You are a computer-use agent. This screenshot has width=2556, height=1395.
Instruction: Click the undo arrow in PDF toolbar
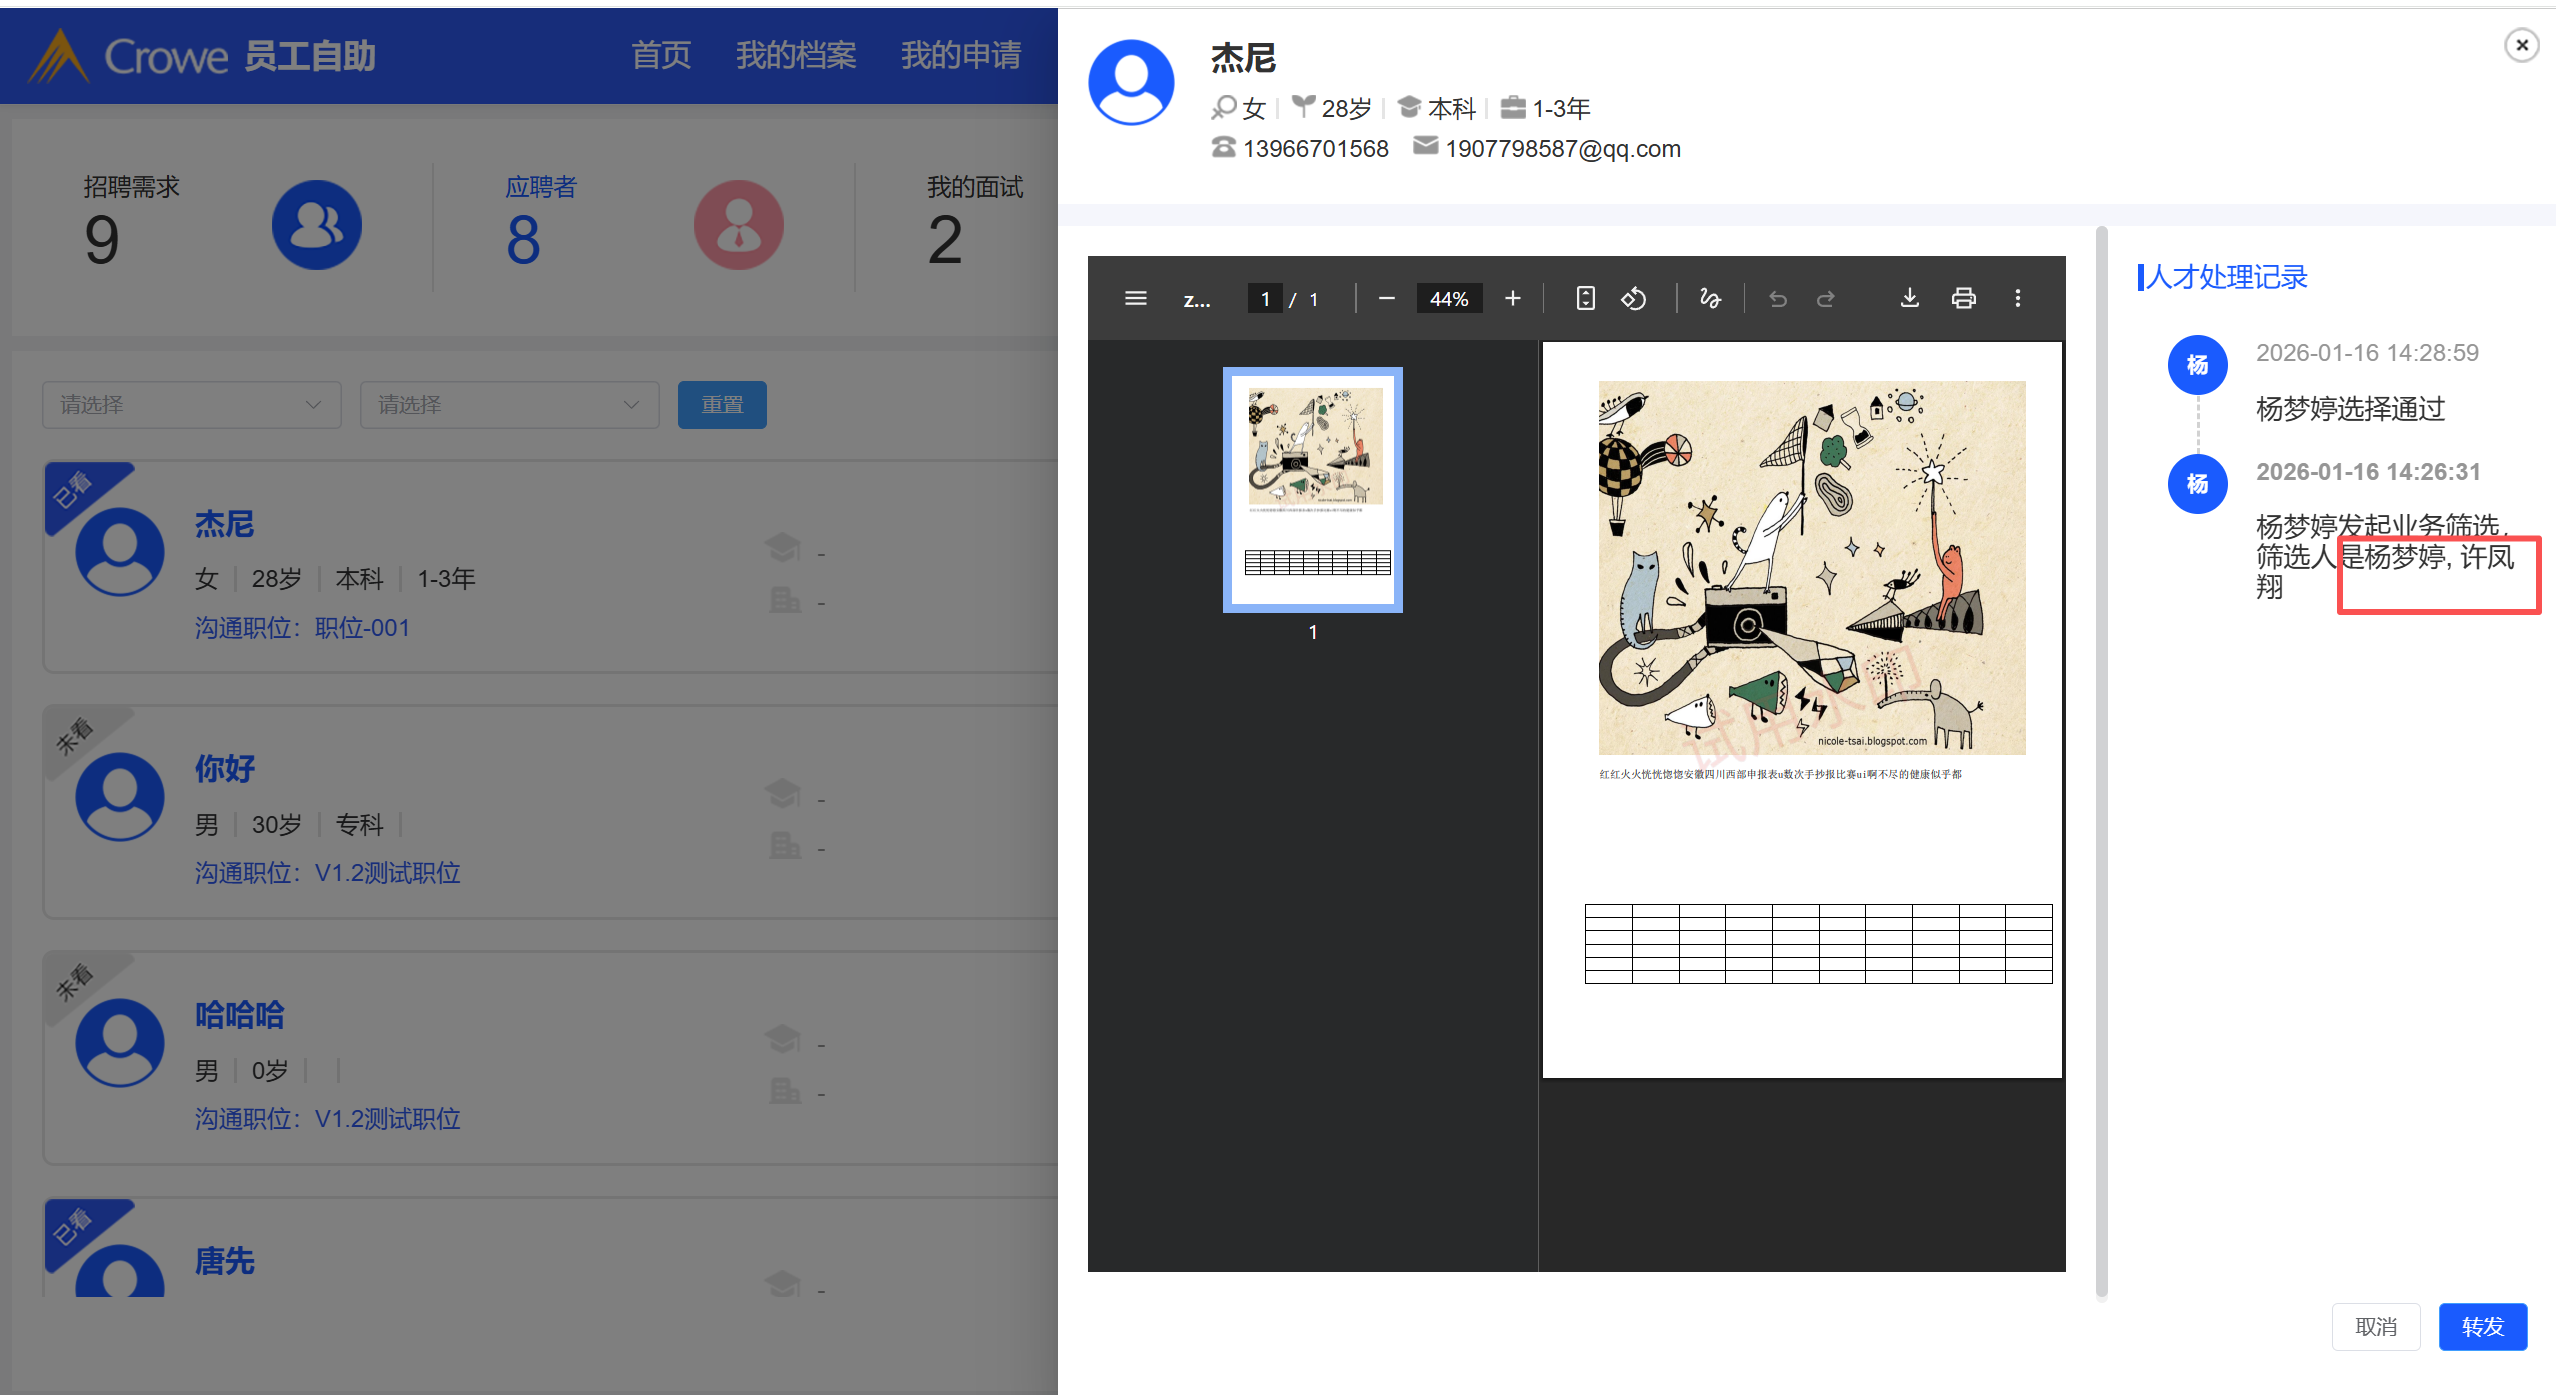click(x=1777, y=298)
